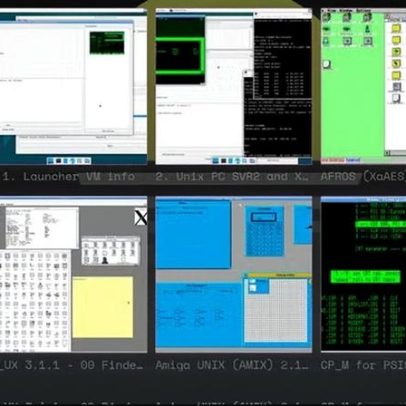Click the X logo in A/UX preview
This screenshot has height=406, width=406.
(141, 218)
